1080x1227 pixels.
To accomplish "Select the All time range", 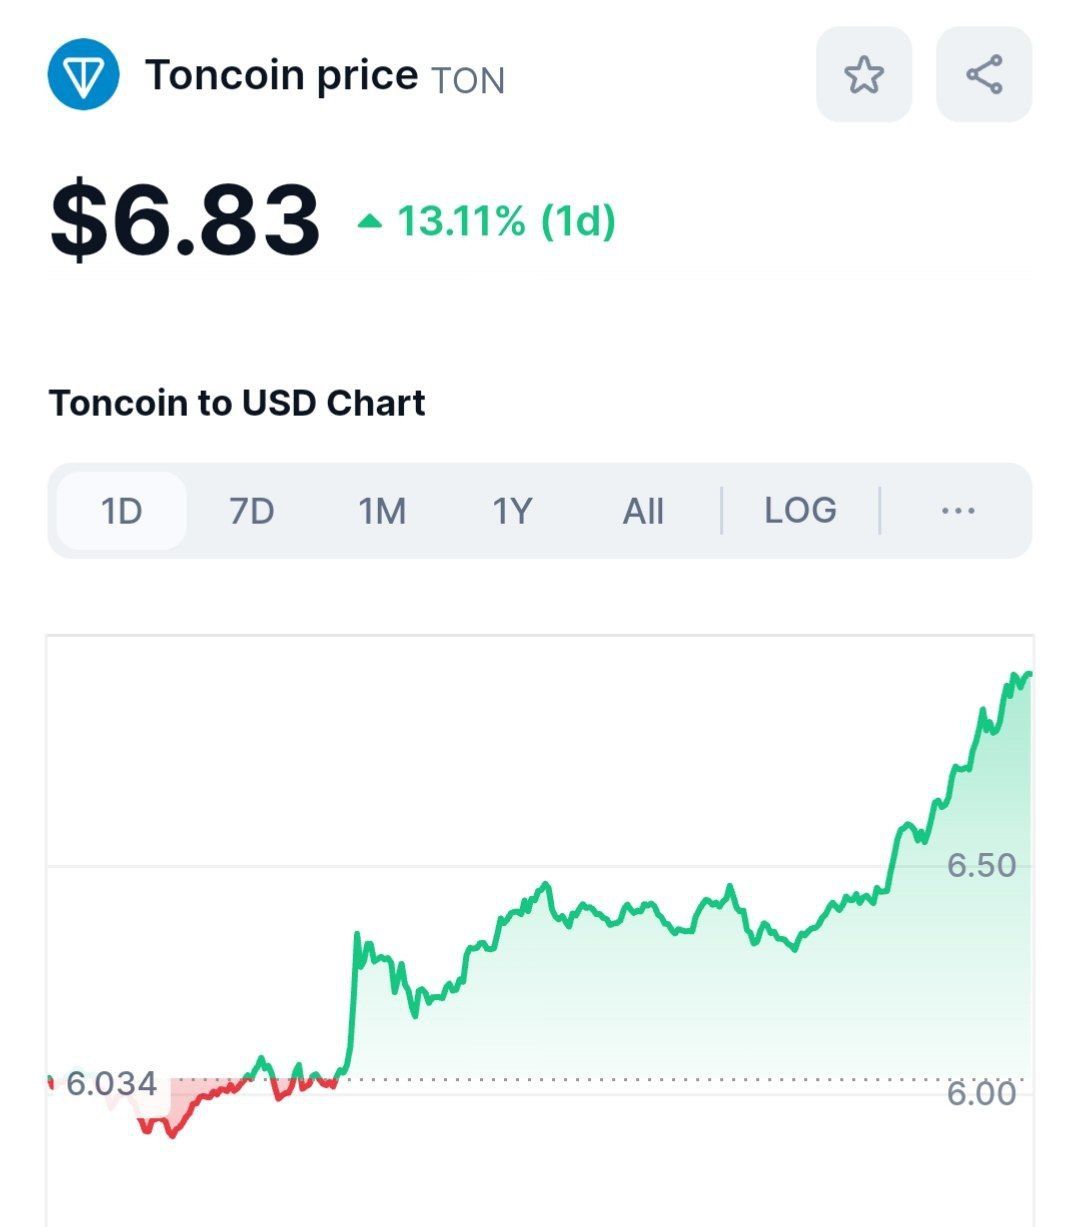I will tap(643, 511).
